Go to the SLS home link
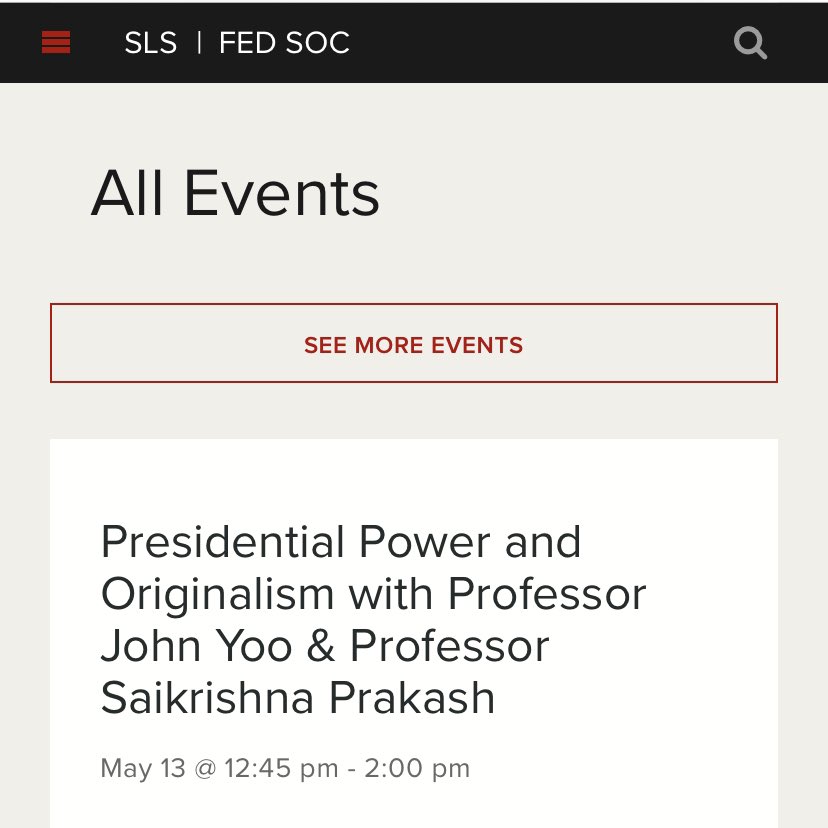This screenshot has height=828, width=828. [150, 43]
